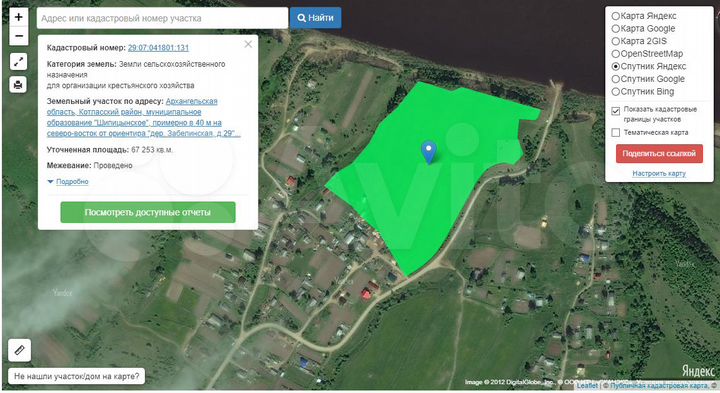The image size is (720, 393).
Task: Click the print map icon
Action: 18,84
